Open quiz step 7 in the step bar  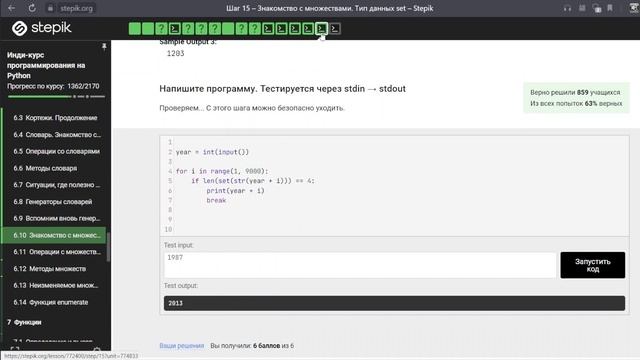pyautogui.click(x=215, y=29)
